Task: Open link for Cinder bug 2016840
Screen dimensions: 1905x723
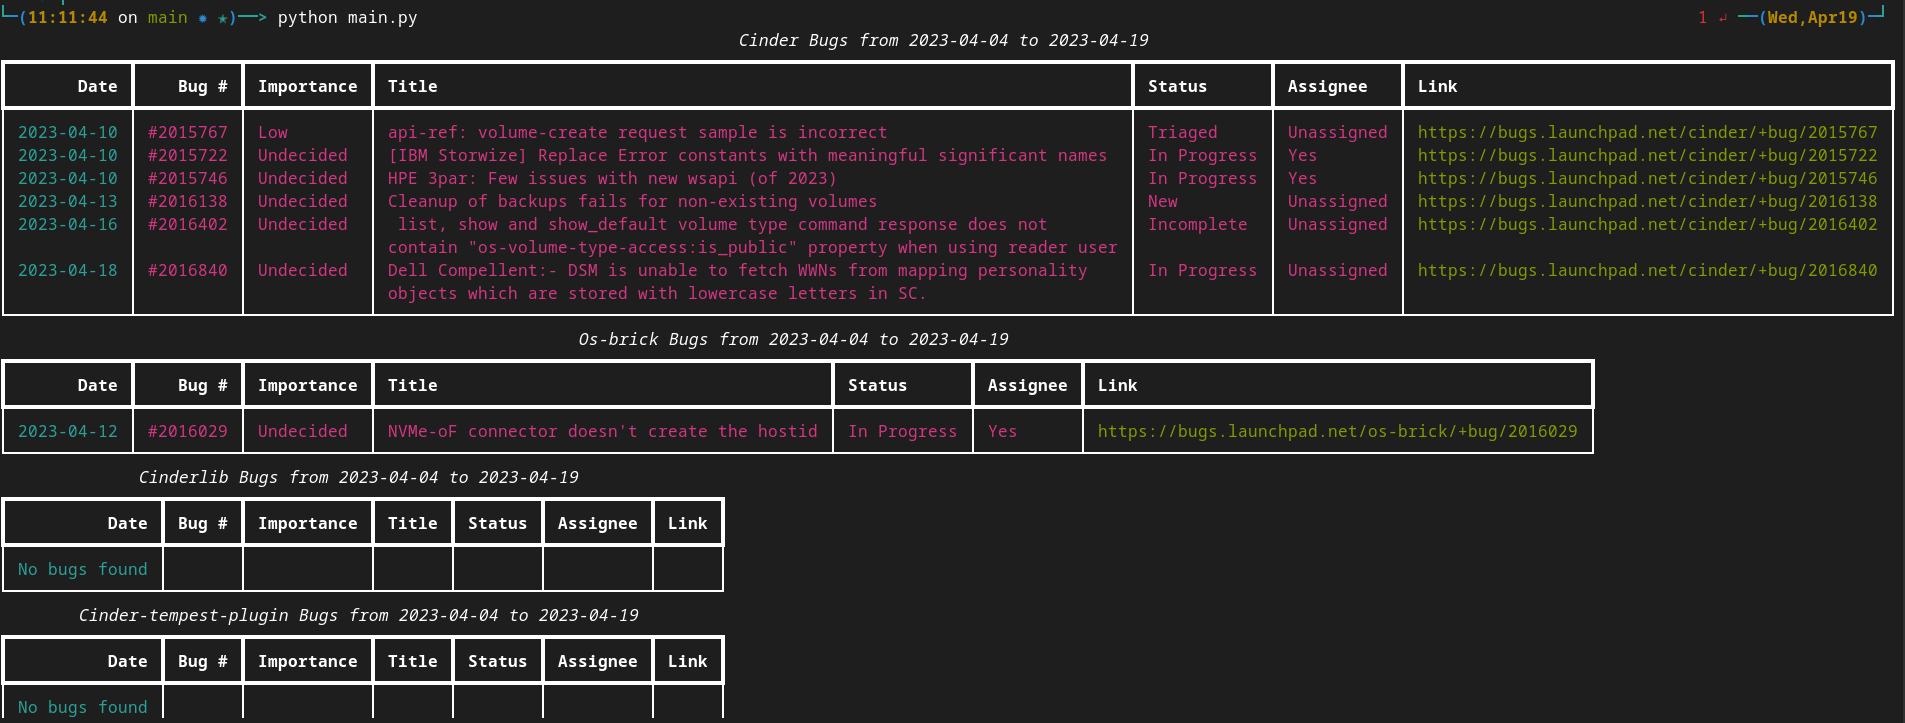Action: click(x=1647, y=270)
